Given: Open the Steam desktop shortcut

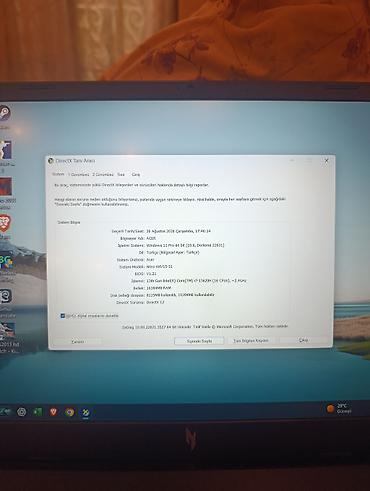Looking at the screenshot, I should [x=5, y=114].
